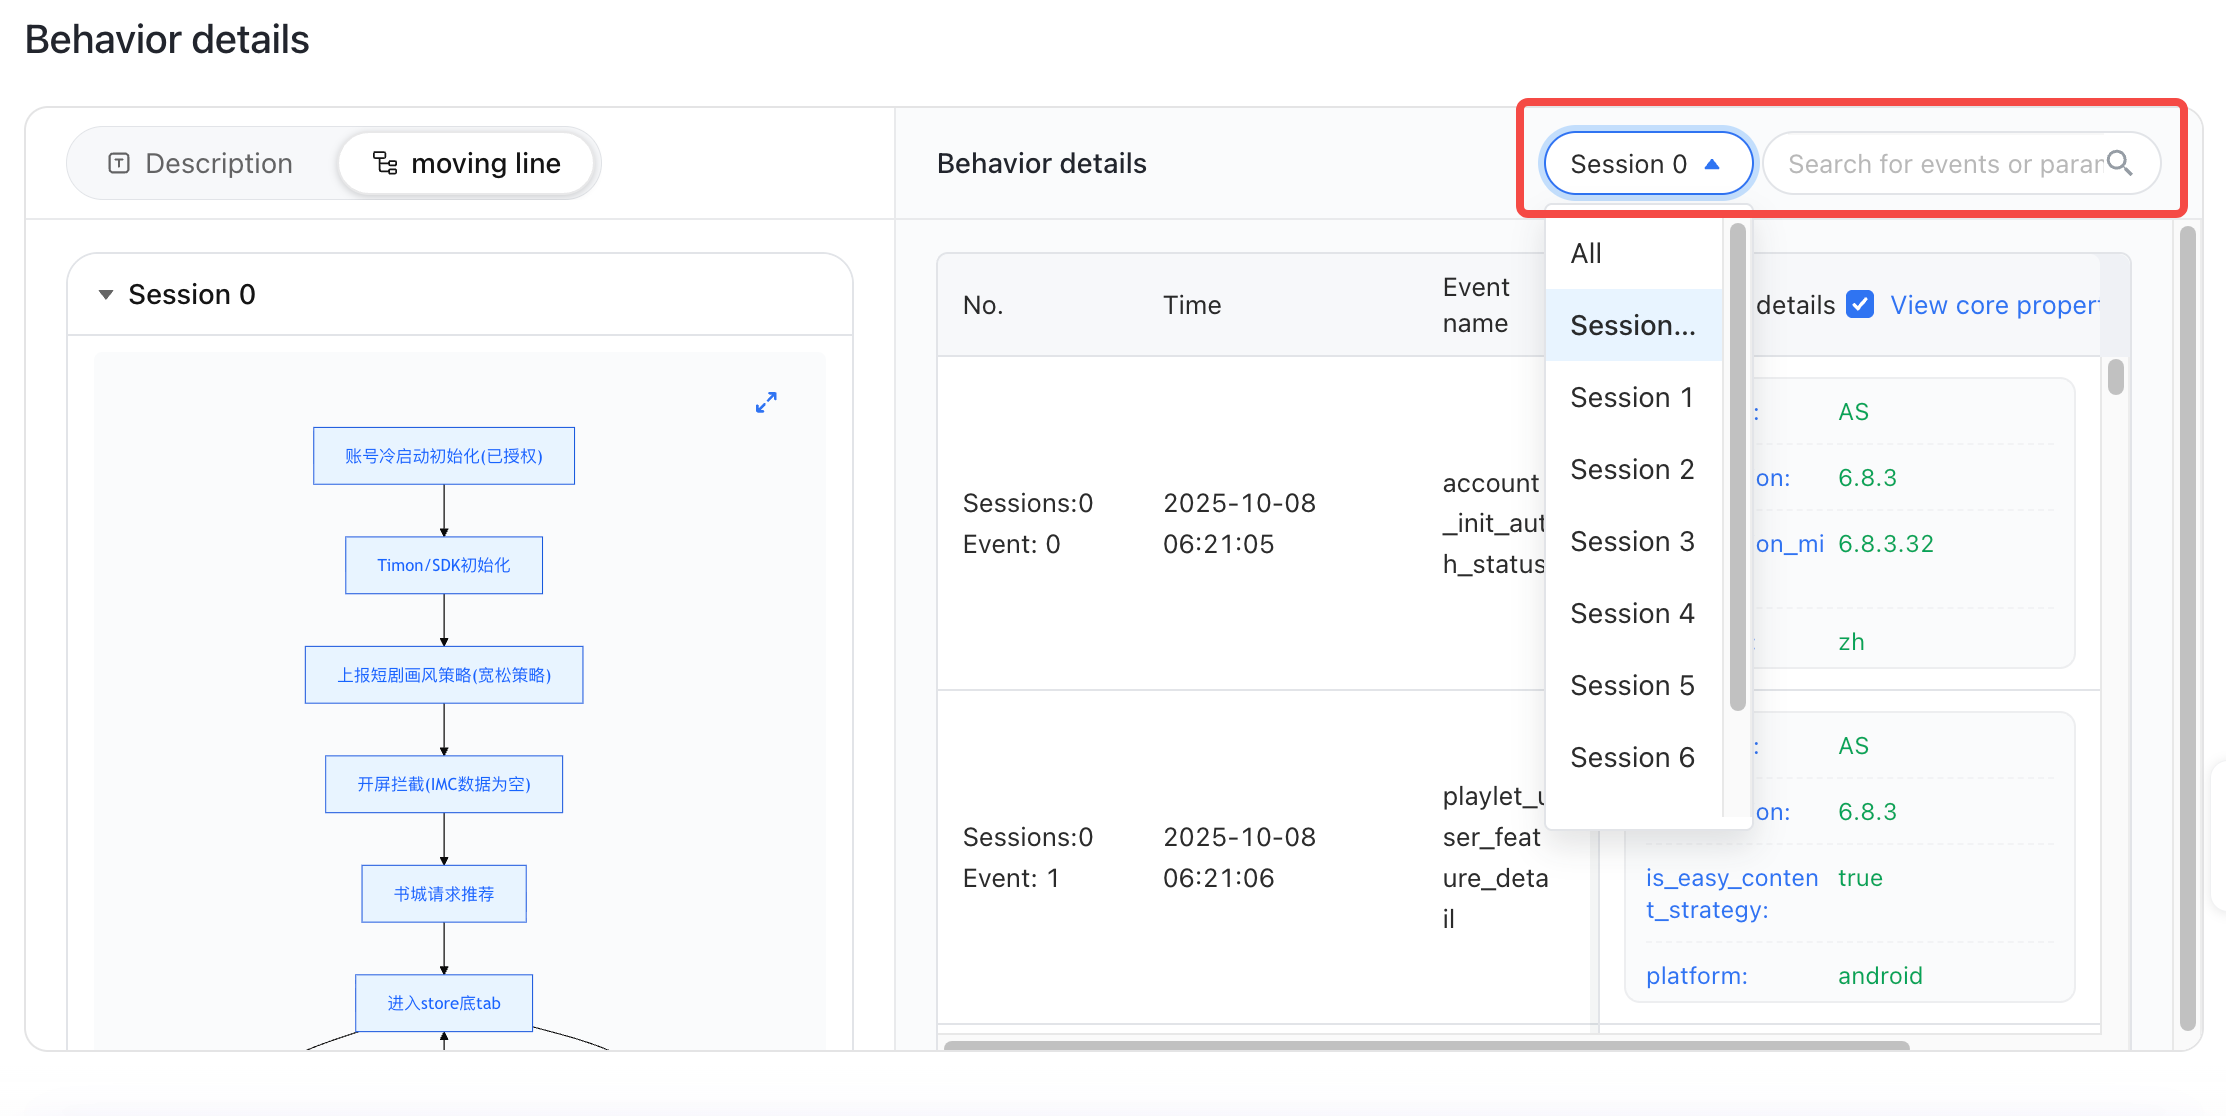Toggle the View core properties checkbox
The image size is (2226, 1116).
(x=1860, y=304)
